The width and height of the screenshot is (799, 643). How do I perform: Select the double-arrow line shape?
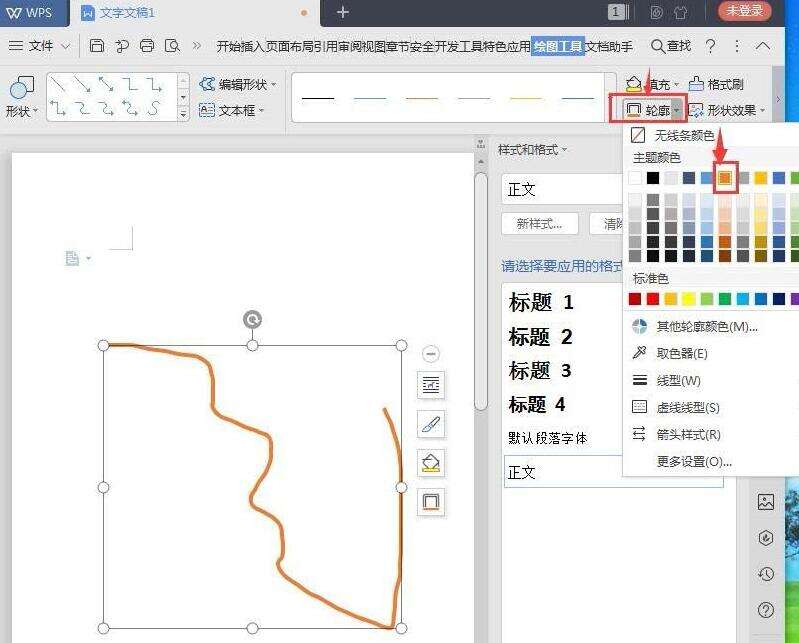click(106, 84)
